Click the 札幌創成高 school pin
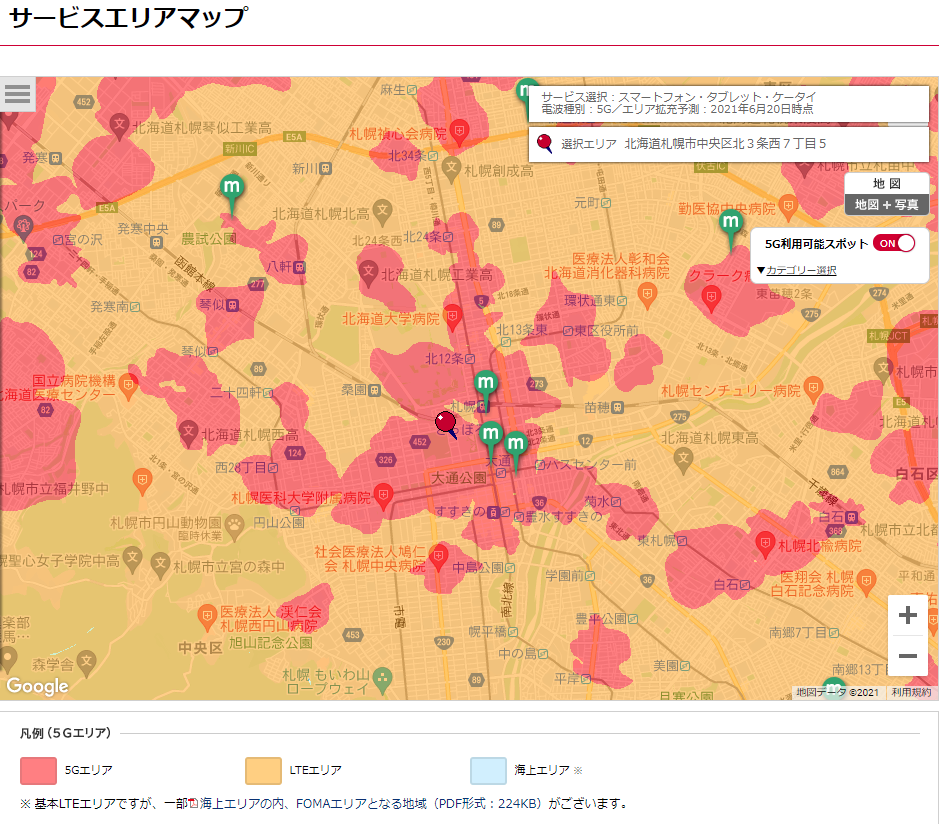Screen dimensions: 940x824 tap(451, 169)
